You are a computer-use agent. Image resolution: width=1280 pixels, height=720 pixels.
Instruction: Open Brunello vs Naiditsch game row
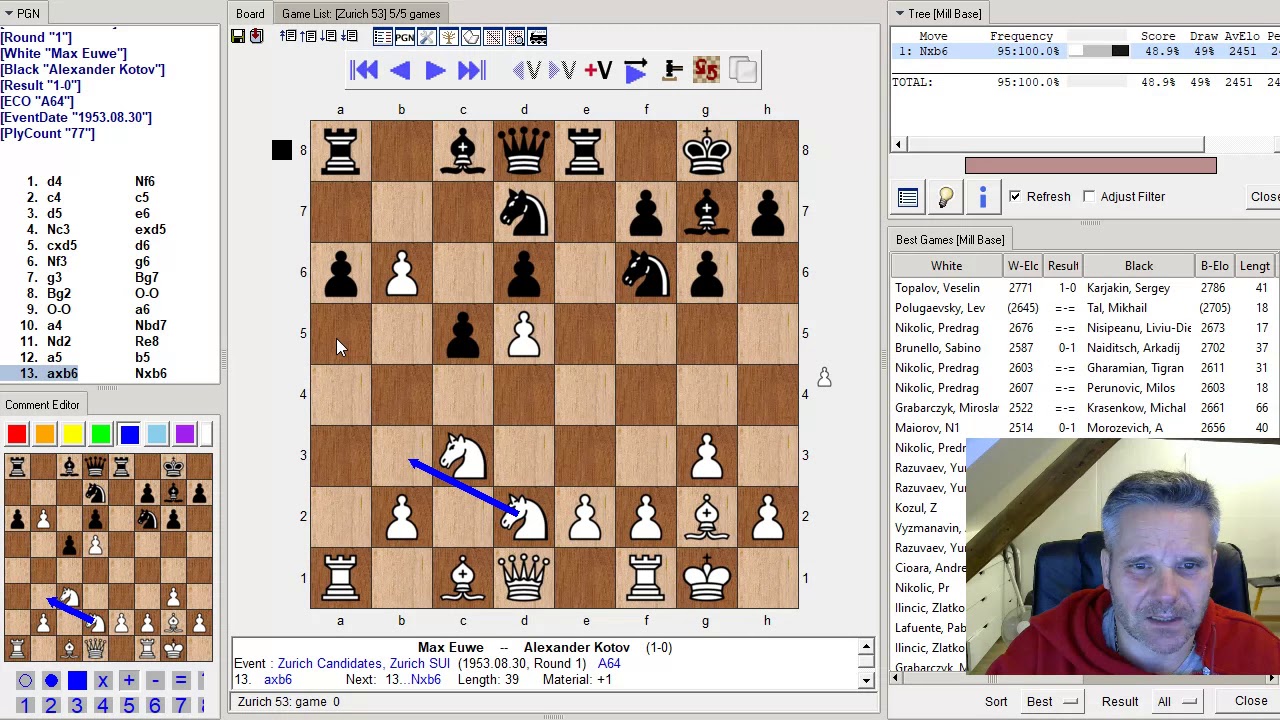[x=1085, y=348]
